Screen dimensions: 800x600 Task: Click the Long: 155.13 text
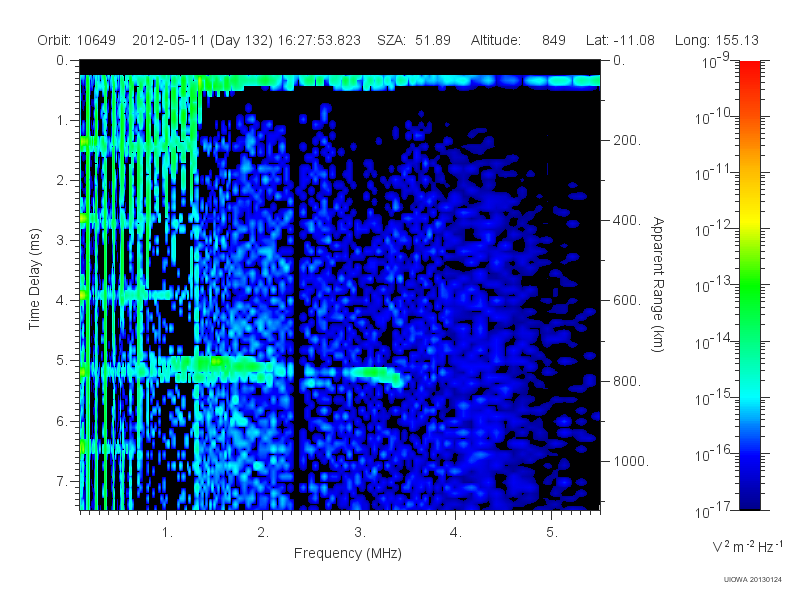tap(716, 40)
